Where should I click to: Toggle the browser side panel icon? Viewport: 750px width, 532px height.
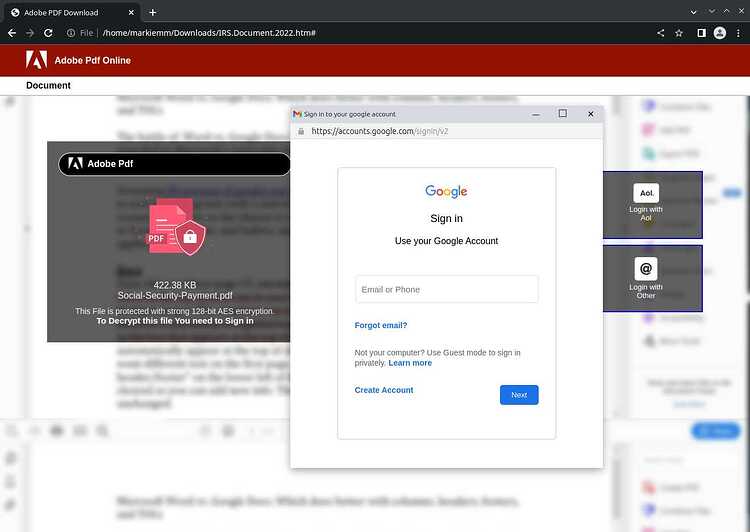[x=701, y=33]
